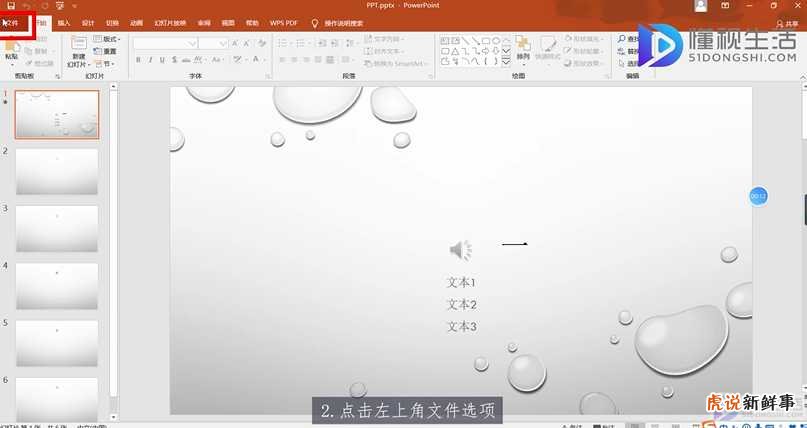Switch to the 设计 (Design) tab
Image resolution: width=807 pixels, height=428 pixels.
point(88,23)
